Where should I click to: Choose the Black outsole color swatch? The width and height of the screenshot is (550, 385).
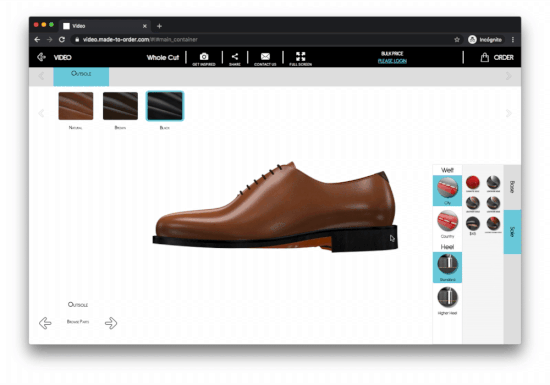pos(165,106)
